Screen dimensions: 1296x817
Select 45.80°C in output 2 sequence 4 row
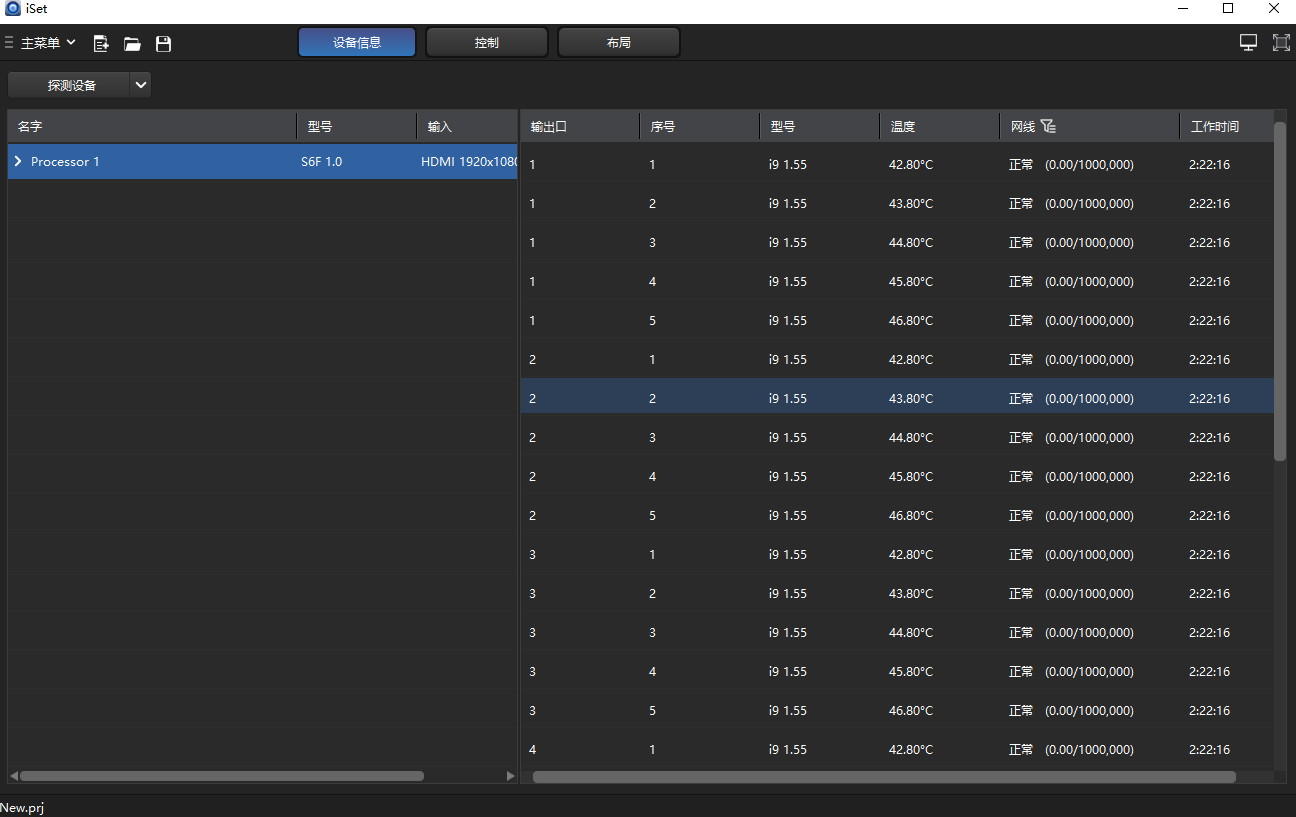(911, 476)
